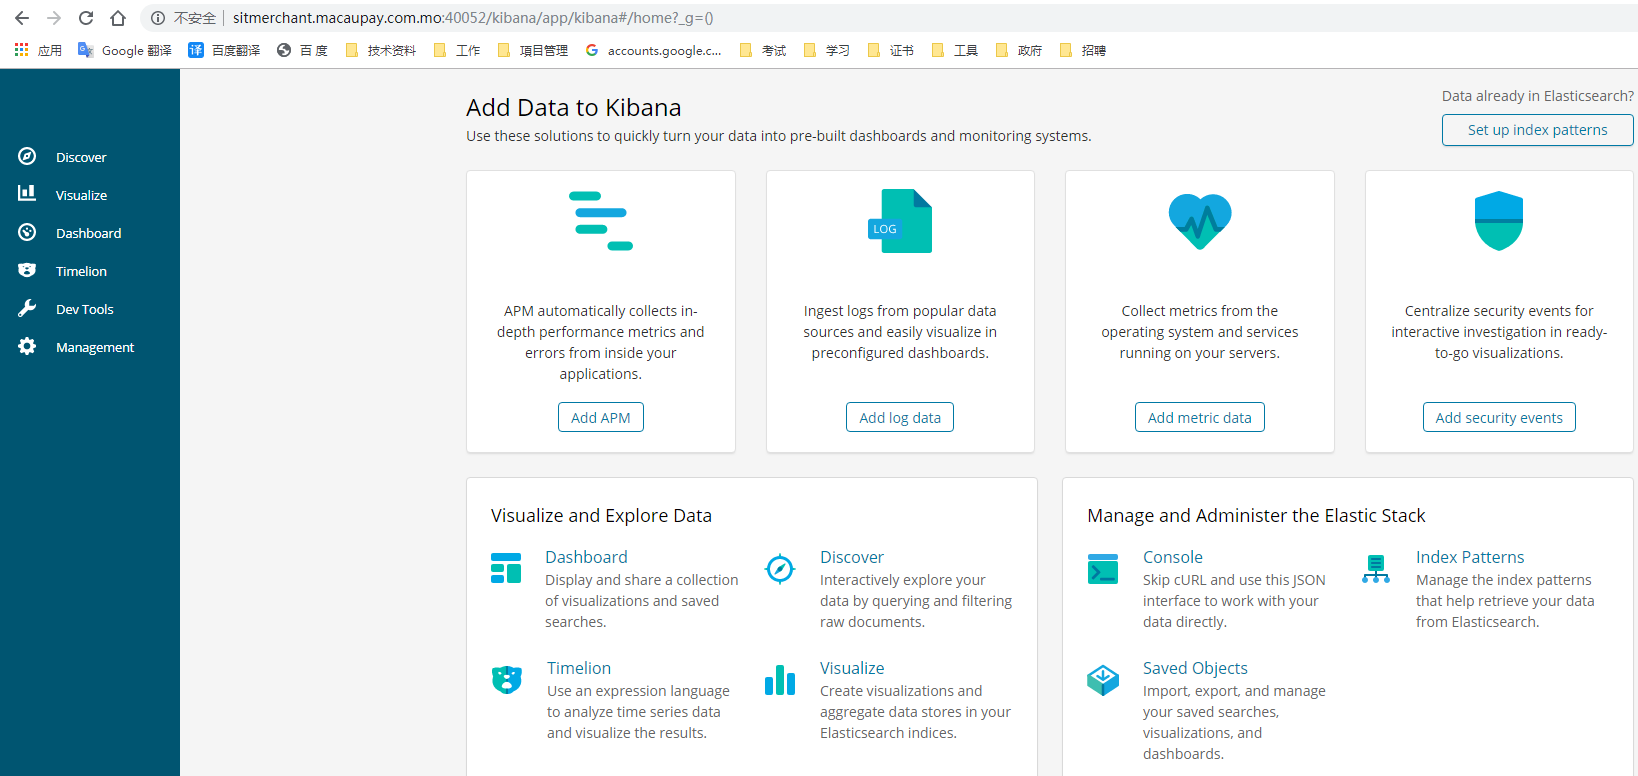This screenshot has width=1638, height=776.
Task: Open the 政府 bookmark folder
Action: pyautogui.click(x=1018, y=50)
